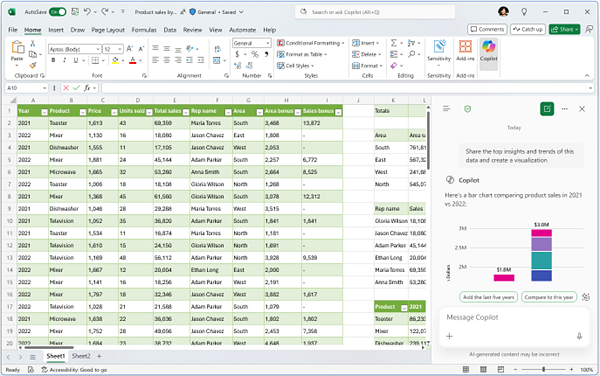Open Aptos (Body) font name box
Viewport: 600px width, 376px height.
coord(75,49)
